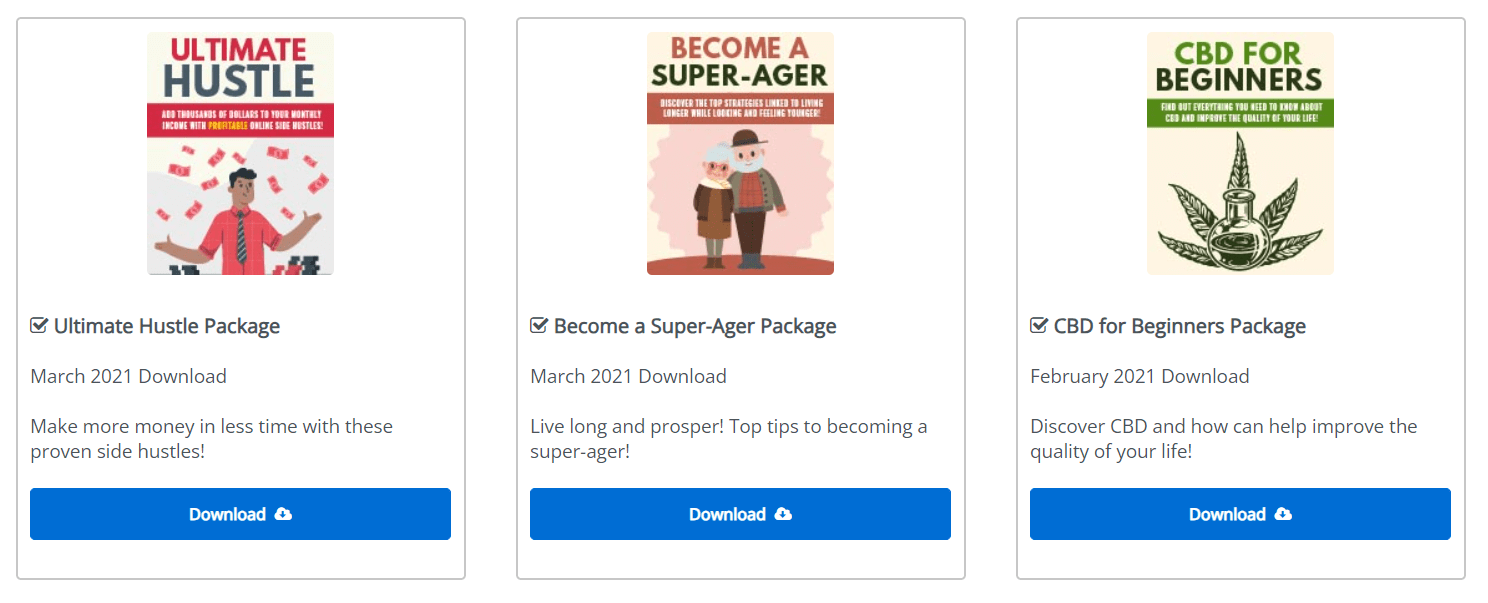The height and width of the screenshot is (603, 1488).
Task: Click the "Discover CBD" description text
Action: (1224, 439)
